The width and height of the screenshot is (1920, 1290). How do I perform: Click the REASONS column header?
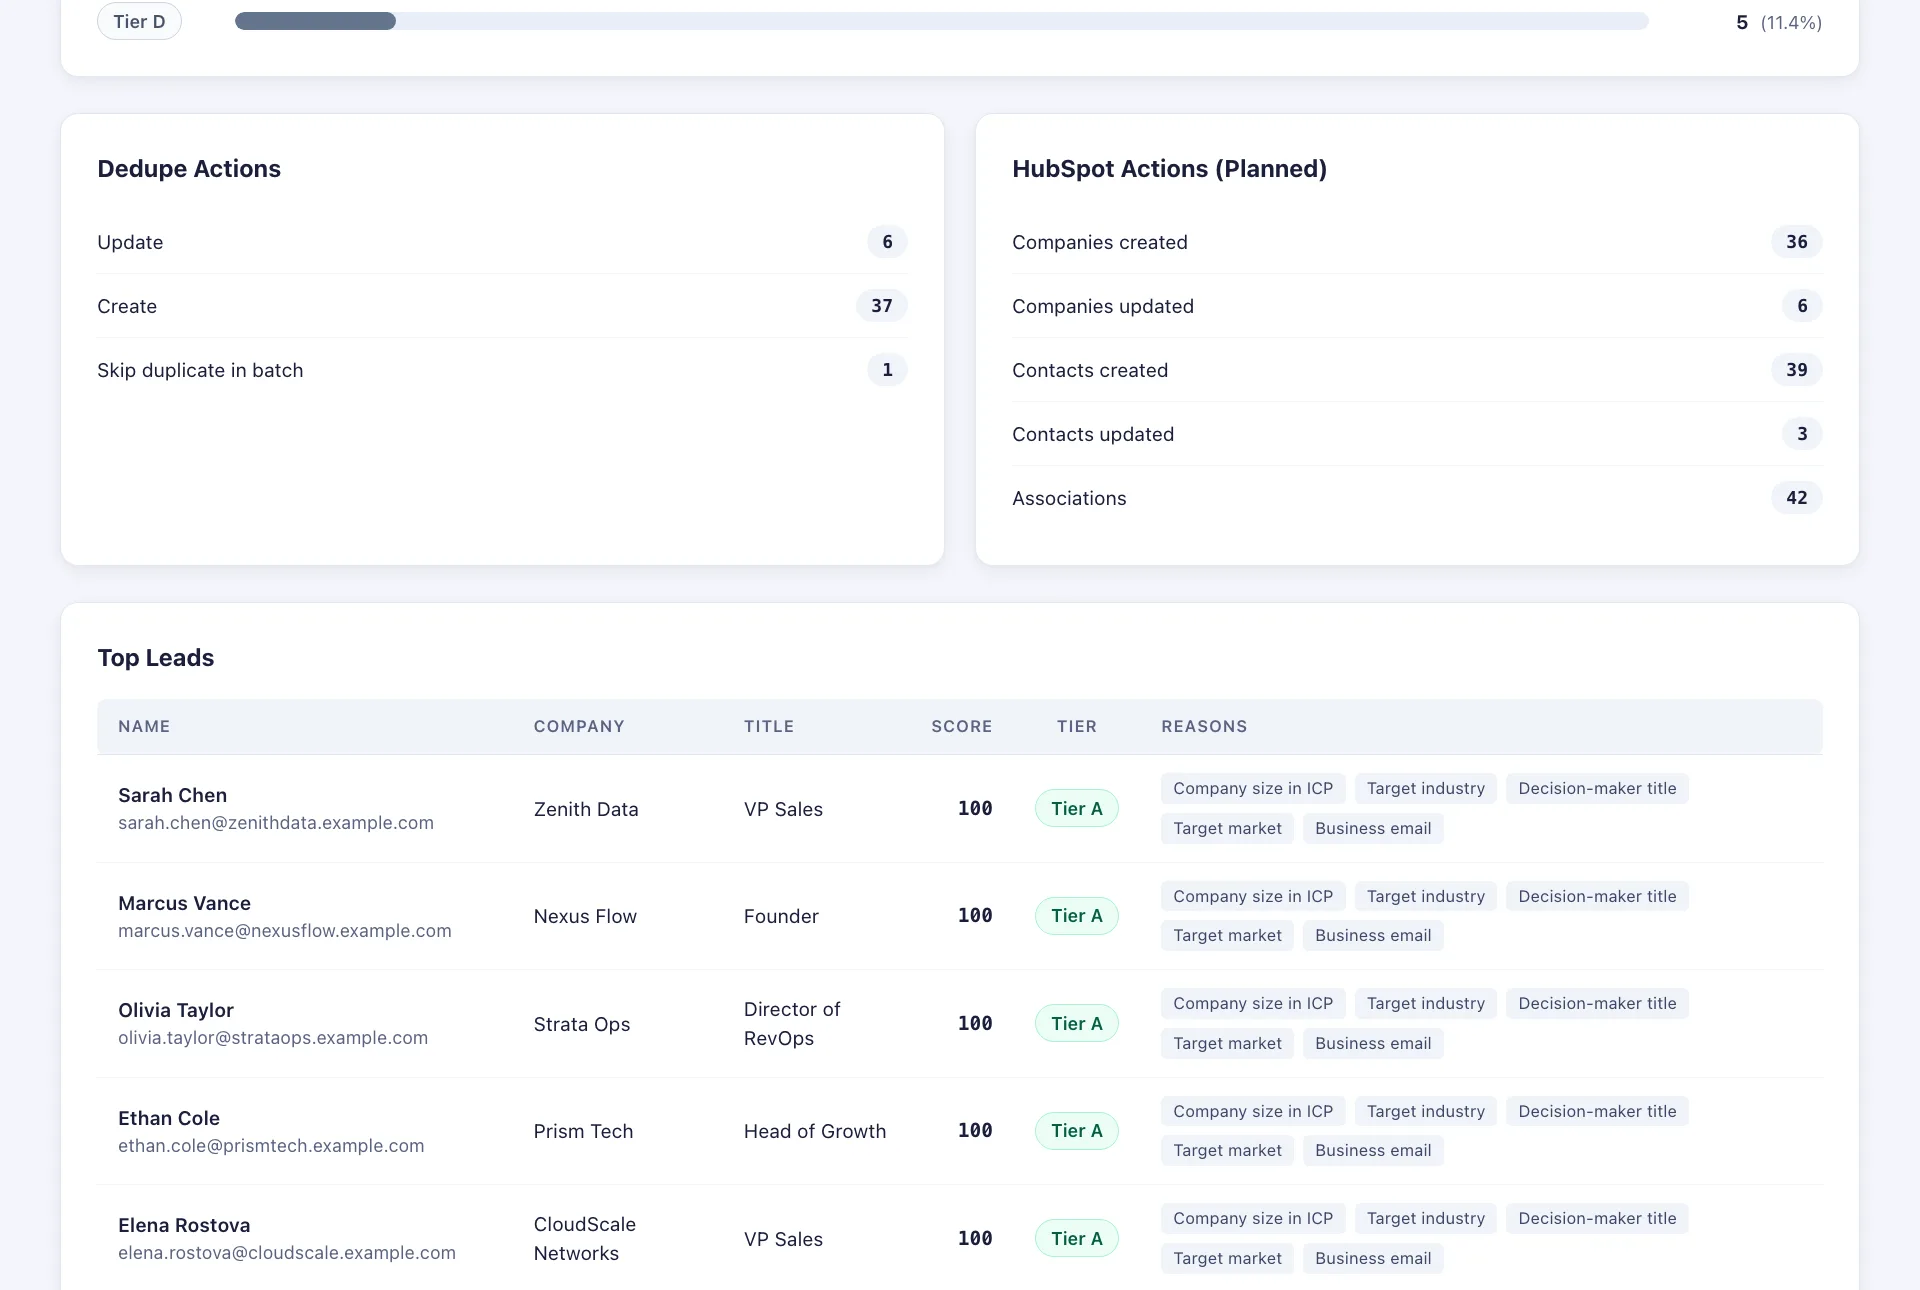pos(1204,727)
